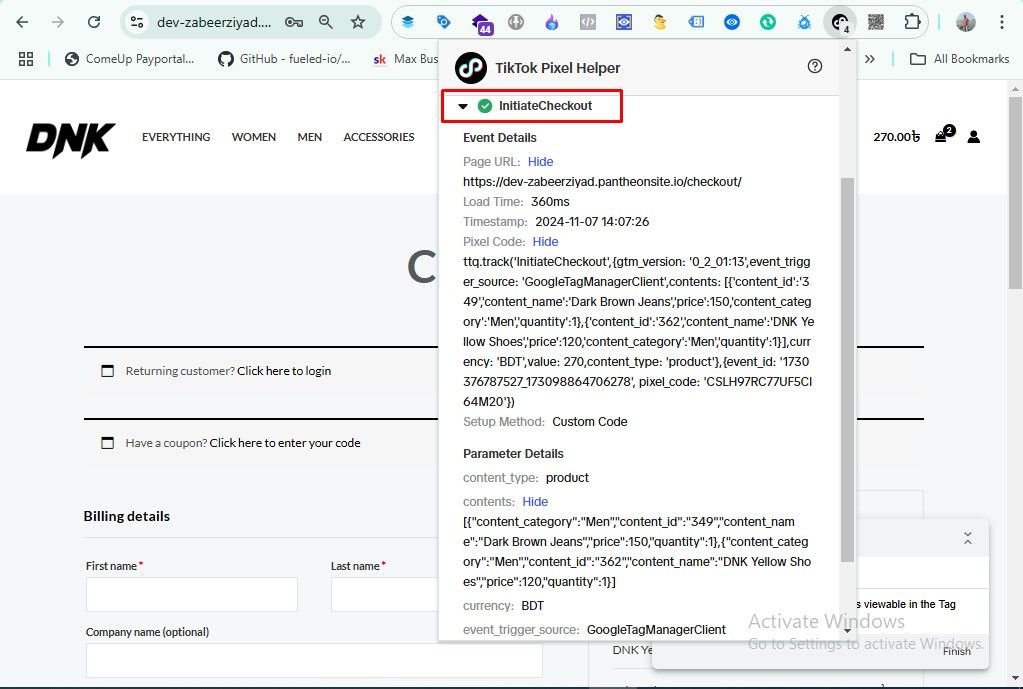The height and width of the screenshot is (689, 1023).
Task: Click the address bar URL text
Action: [214, 22]
